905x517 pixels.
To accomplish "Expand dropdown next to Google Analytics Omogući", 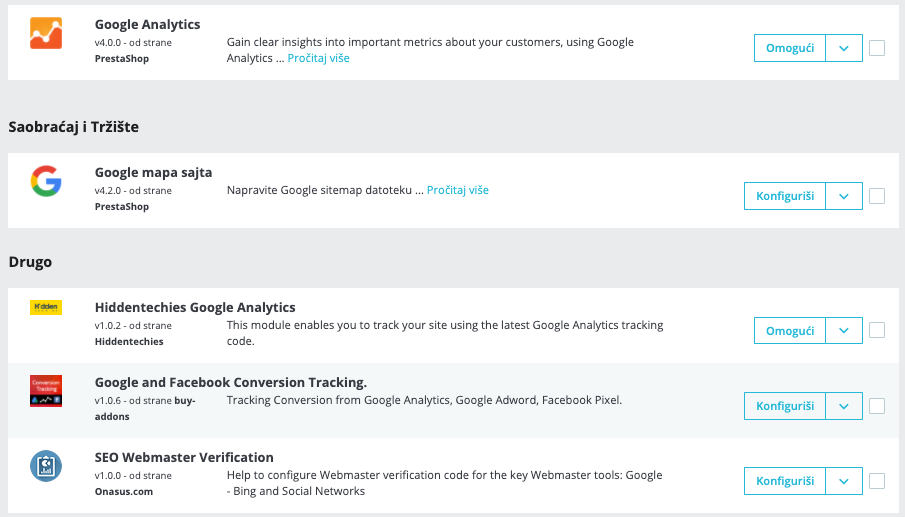I will coord(844,48).
